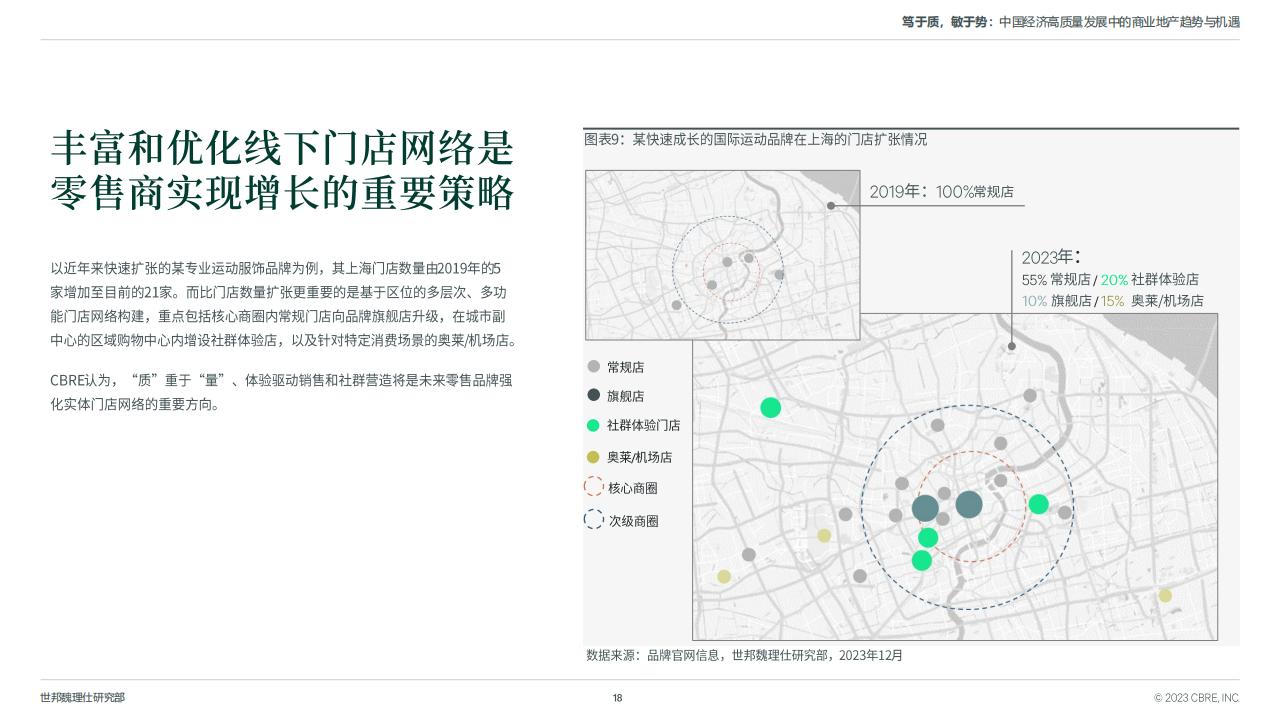
Task: Click the legend label 社群体验门店
Action: tap(643, 425)
